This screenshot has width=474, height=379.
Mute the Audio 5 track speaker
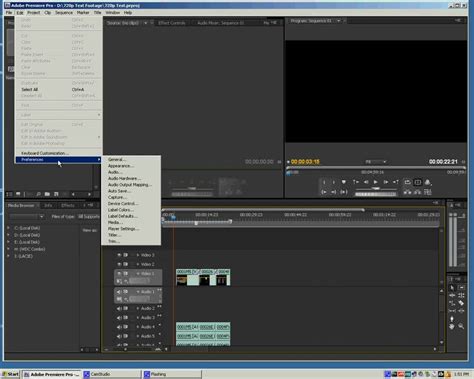119,336
